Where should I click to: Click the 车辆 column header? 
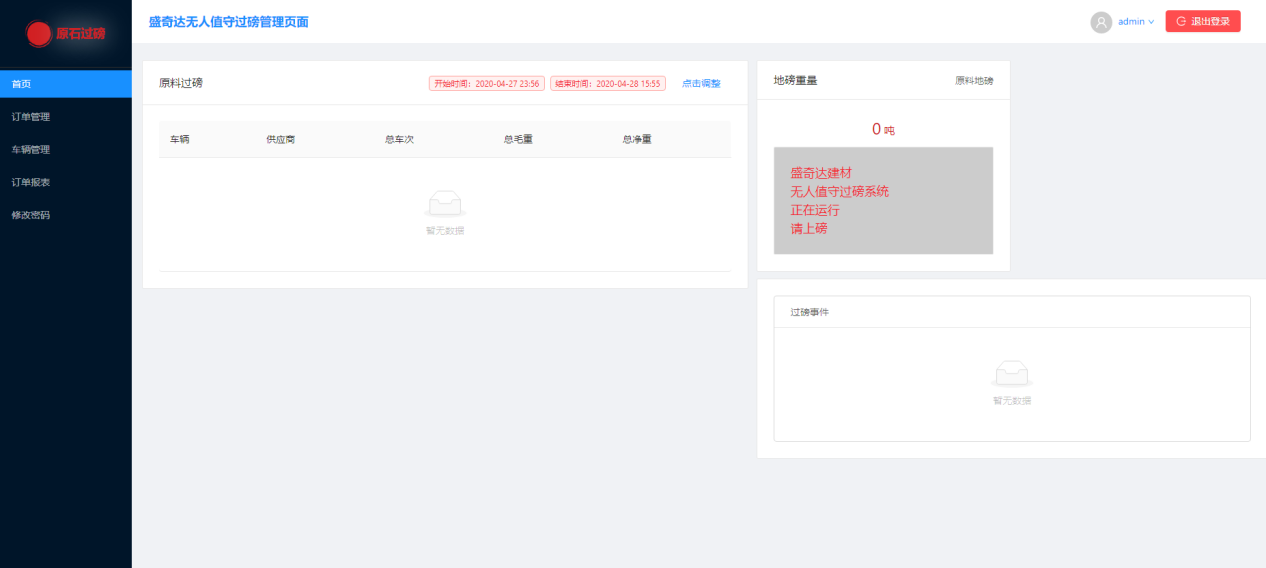179,139
